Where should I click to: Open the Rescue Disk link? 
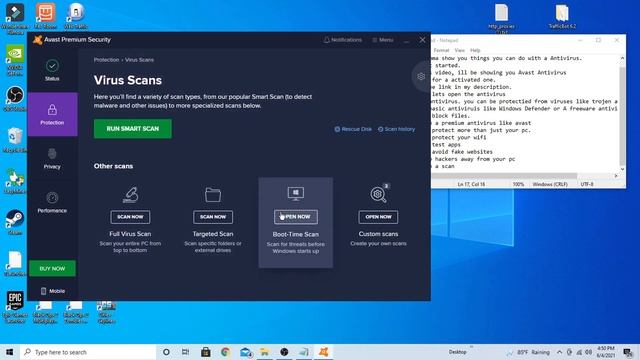(353, 129)
